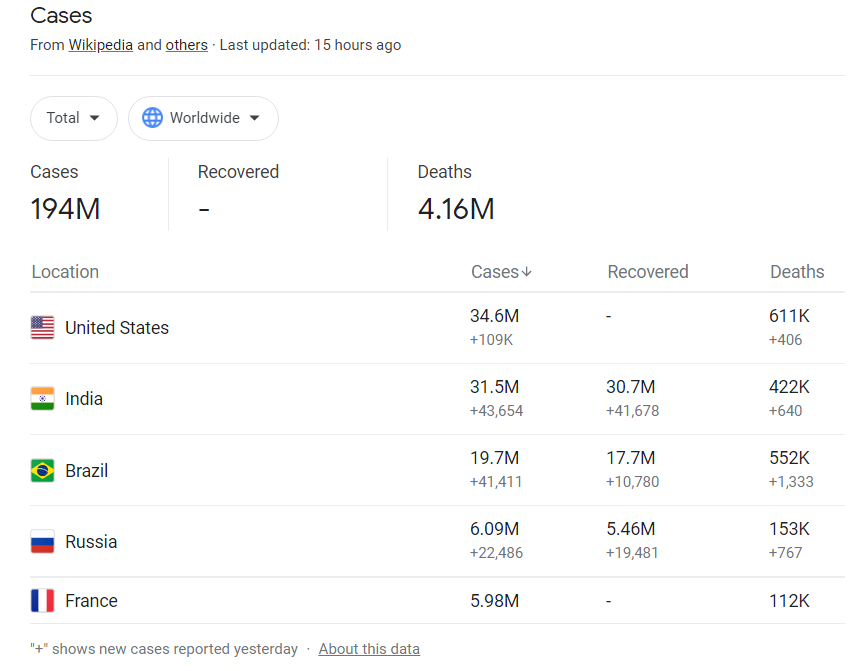Click Russia deaths value 153K
This screenshot has height=671, width=861.
789,529
